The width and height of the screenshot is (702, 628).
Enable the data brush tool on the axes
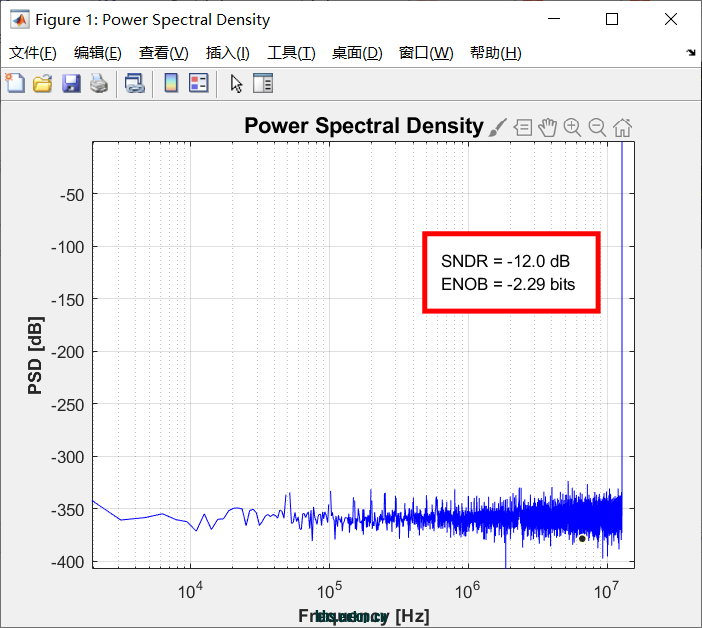498,127
